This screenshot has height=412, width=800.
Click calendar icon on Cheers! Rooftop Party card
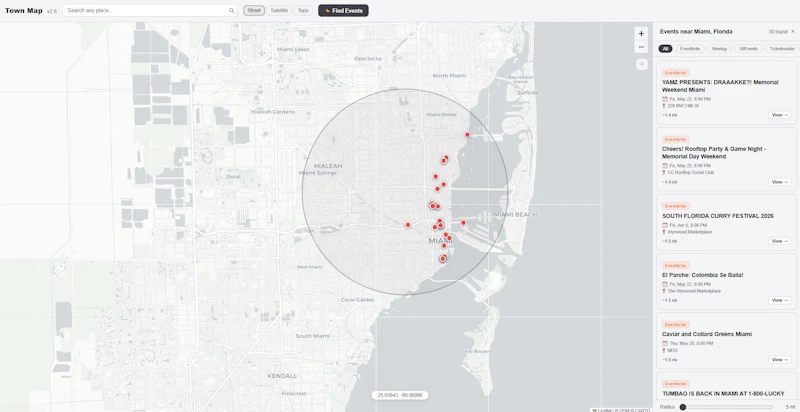[665, 166]
